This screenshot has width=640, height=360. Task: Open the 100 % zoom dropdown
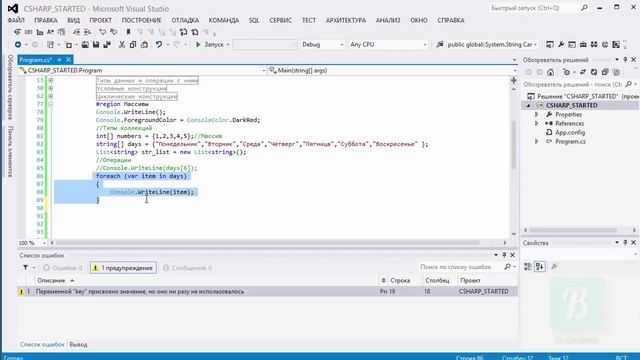tap(44, 243)
